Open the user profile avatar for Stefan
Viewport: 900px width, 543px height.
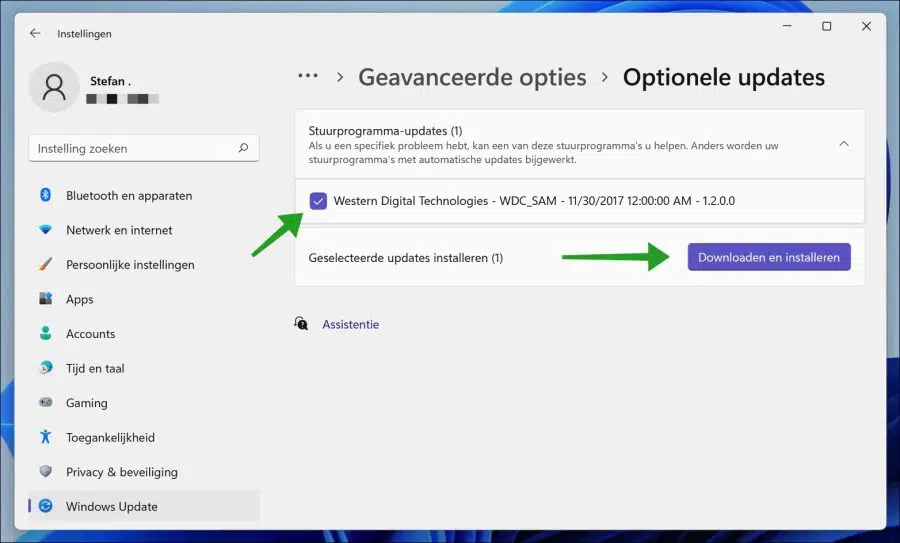coord(54,87)
